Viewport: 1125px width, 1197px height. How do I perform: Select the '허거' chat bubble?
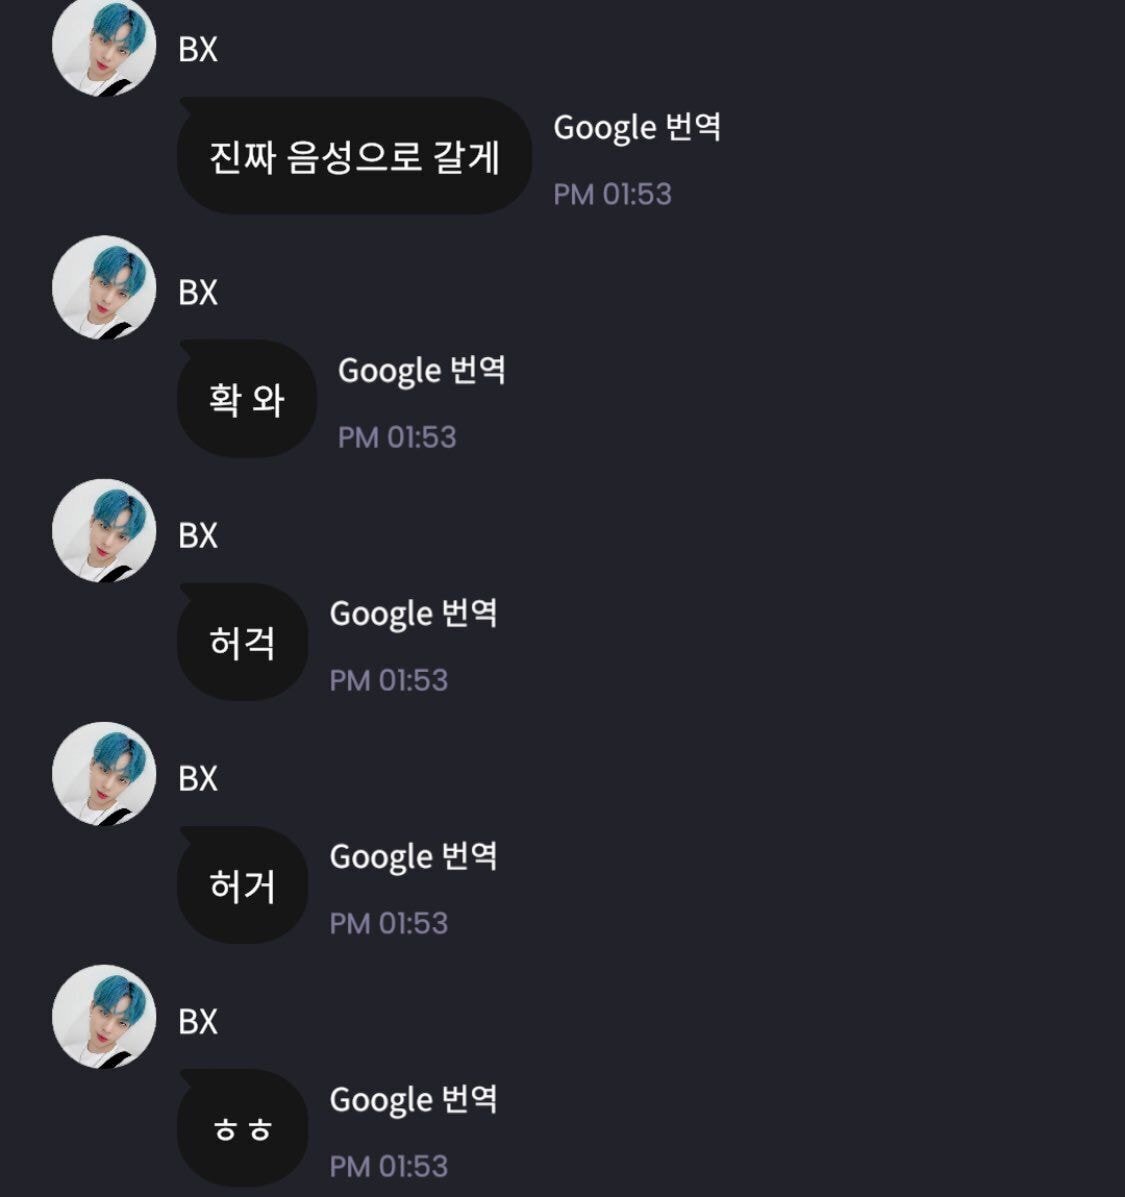coord(243,886)
